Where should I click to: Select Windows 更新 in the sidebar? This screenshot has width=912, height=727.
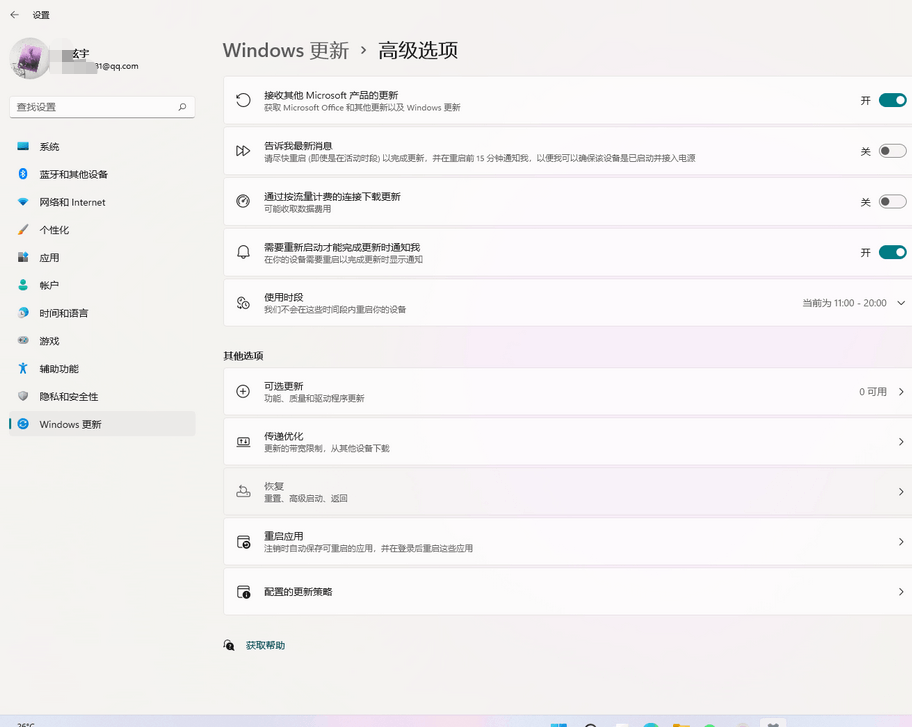[x=102, y=424]
